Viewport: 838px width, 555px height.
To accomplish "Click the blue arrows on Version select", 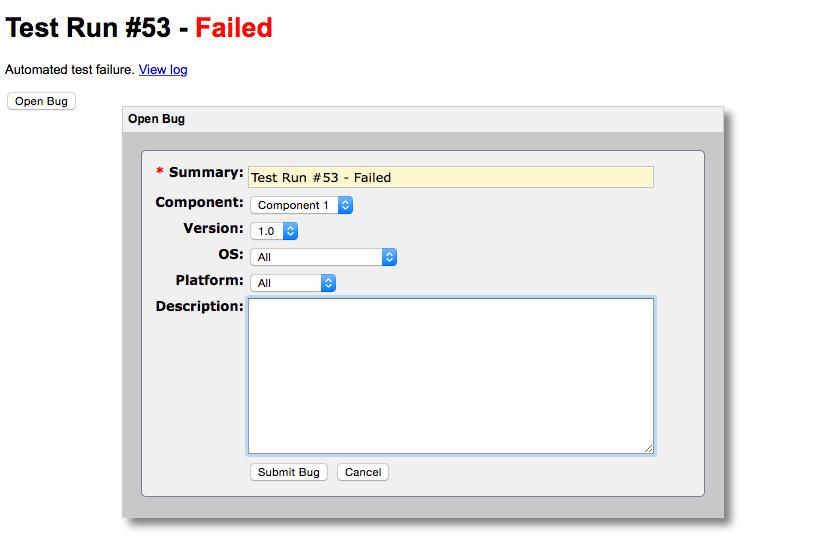I will point(290,231).
